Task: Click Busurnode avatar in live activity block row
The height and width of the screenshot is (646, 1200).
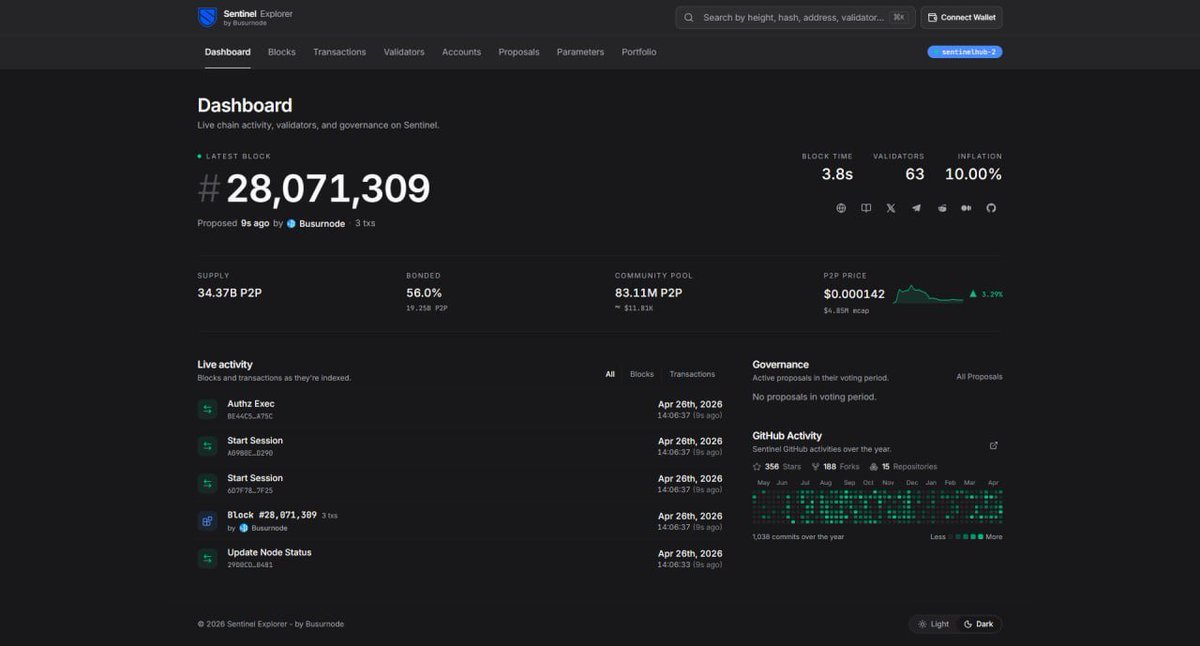Action: 243,528
